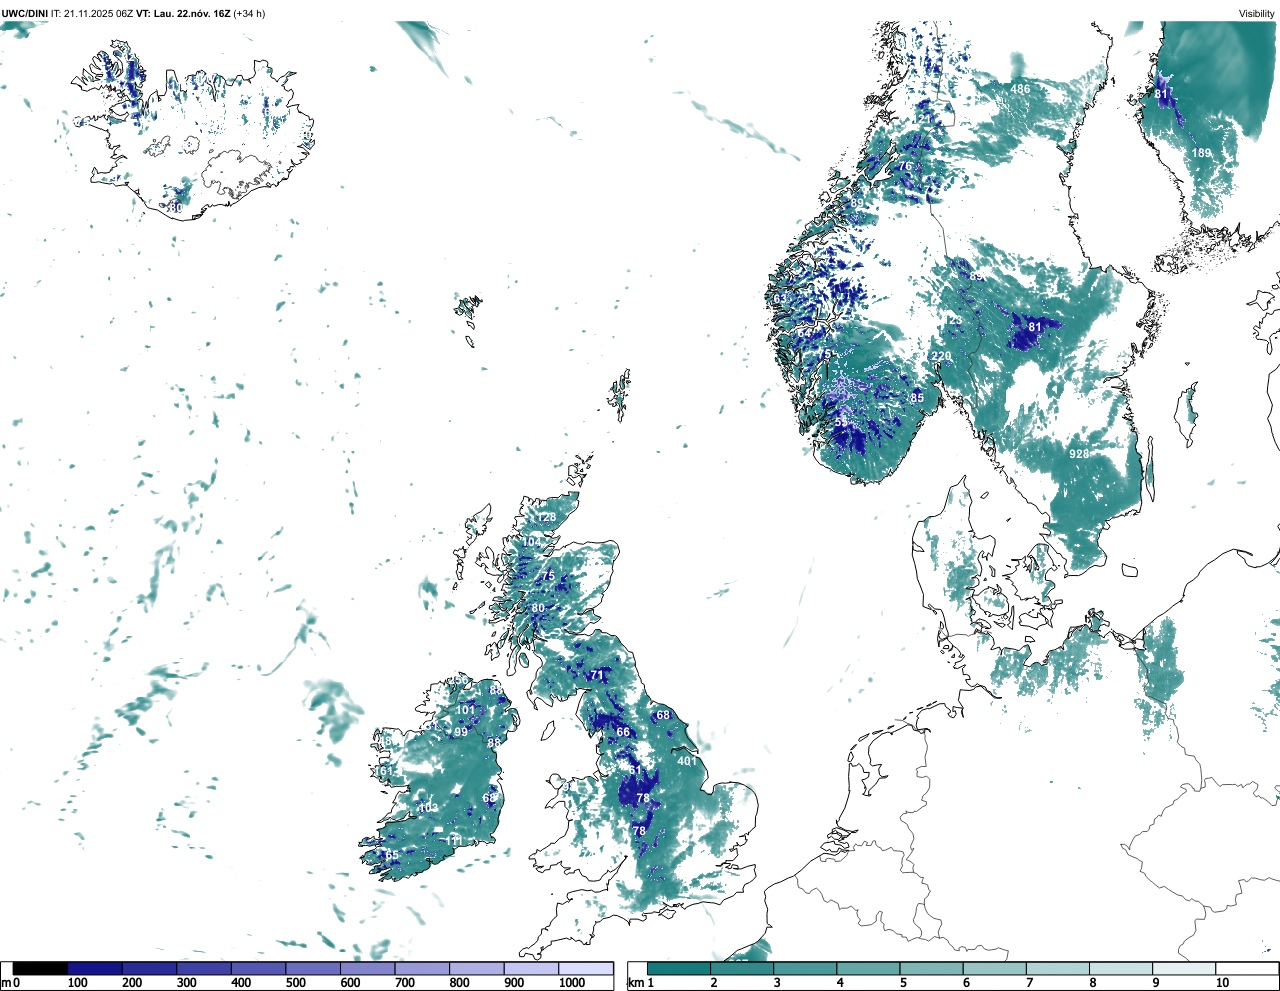Click the 'Lau. 22.nóv. 16Z' valid time
Viewport: 1280px width, 991px height.
[192, 13]
